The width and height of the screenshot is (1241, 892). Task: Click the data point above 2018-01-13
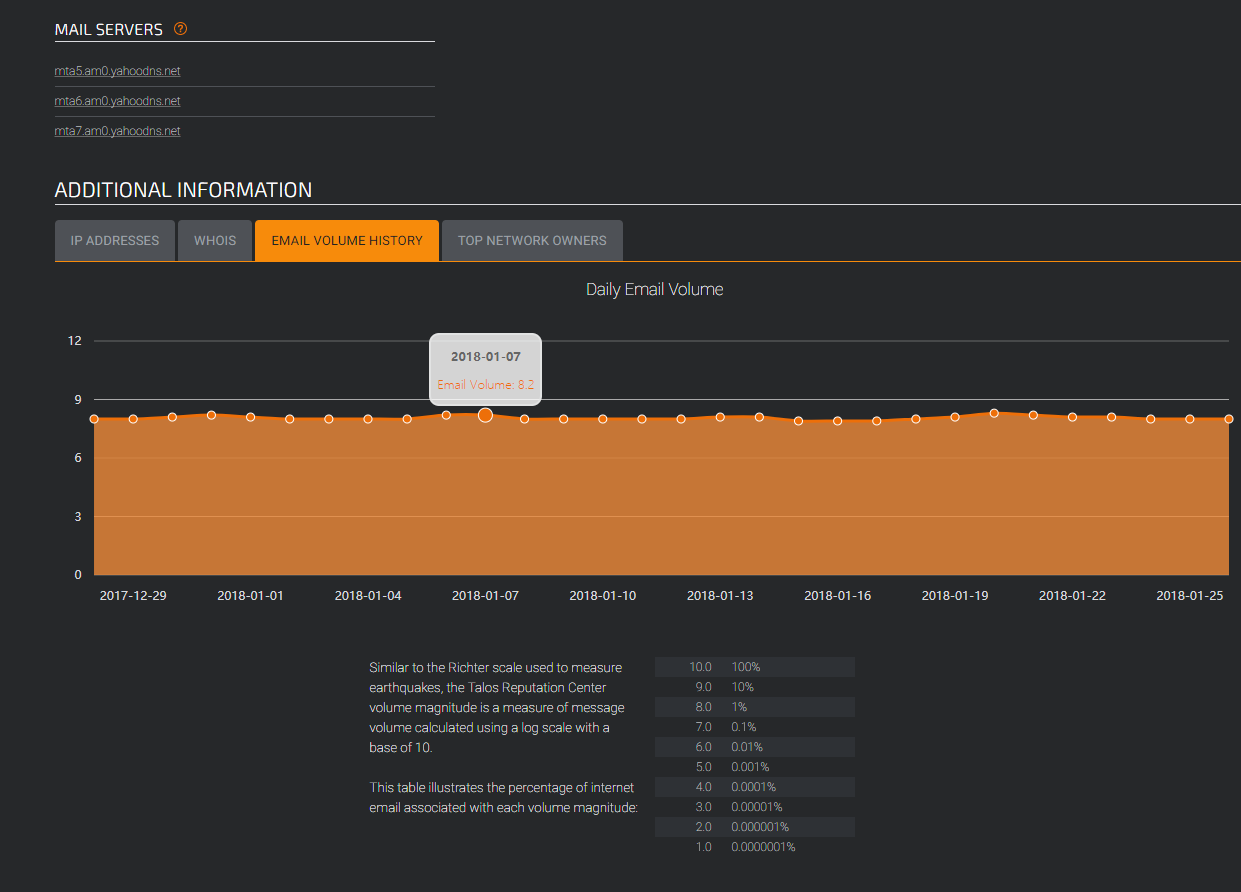pos(720,417)
